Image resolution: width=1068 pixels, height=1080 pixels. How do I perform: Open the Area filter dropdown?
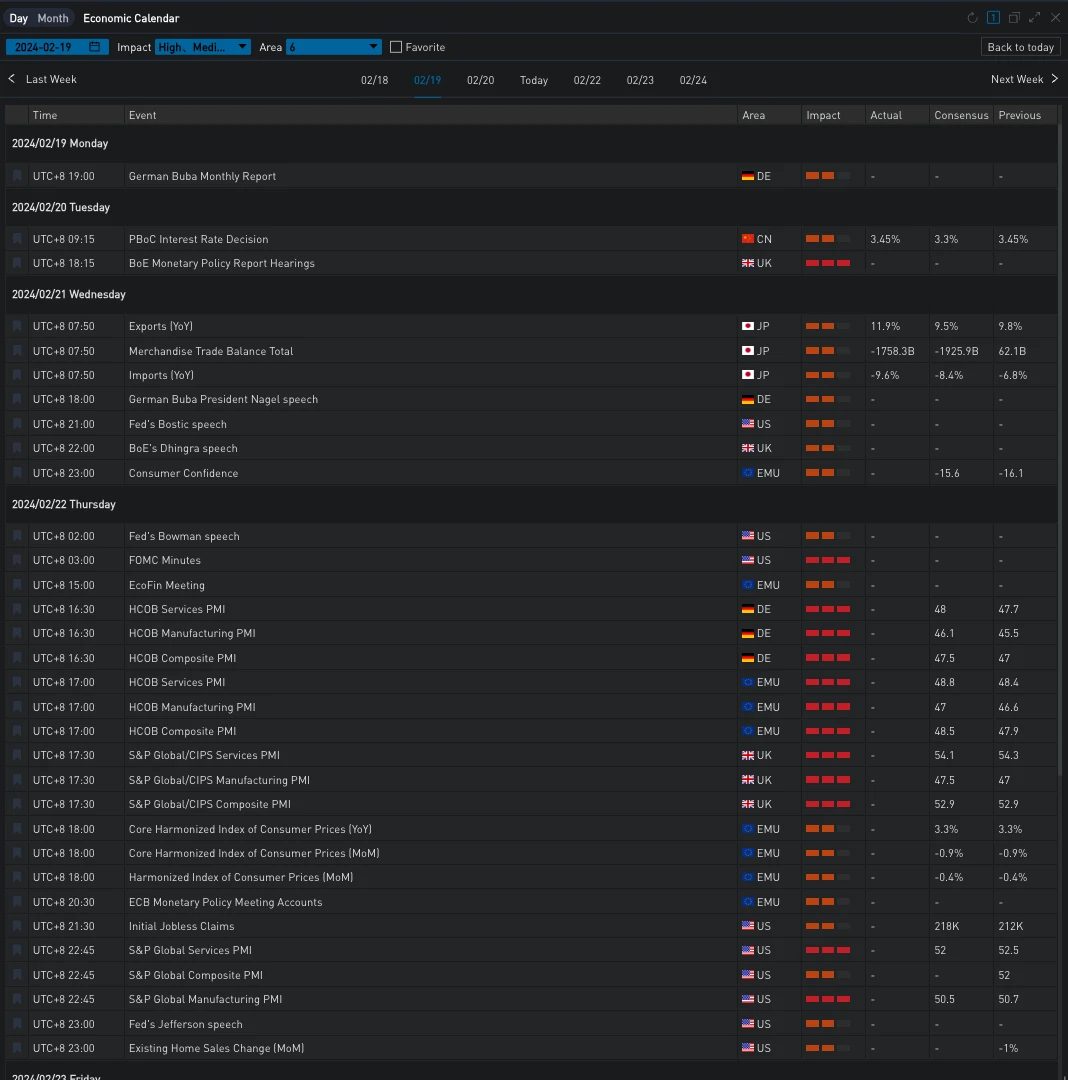click(x=334, y=47)
